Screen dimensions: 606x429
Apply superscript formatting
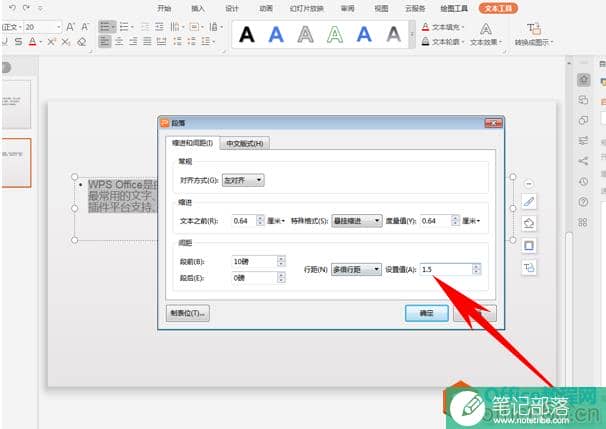[x=51, y=42]
